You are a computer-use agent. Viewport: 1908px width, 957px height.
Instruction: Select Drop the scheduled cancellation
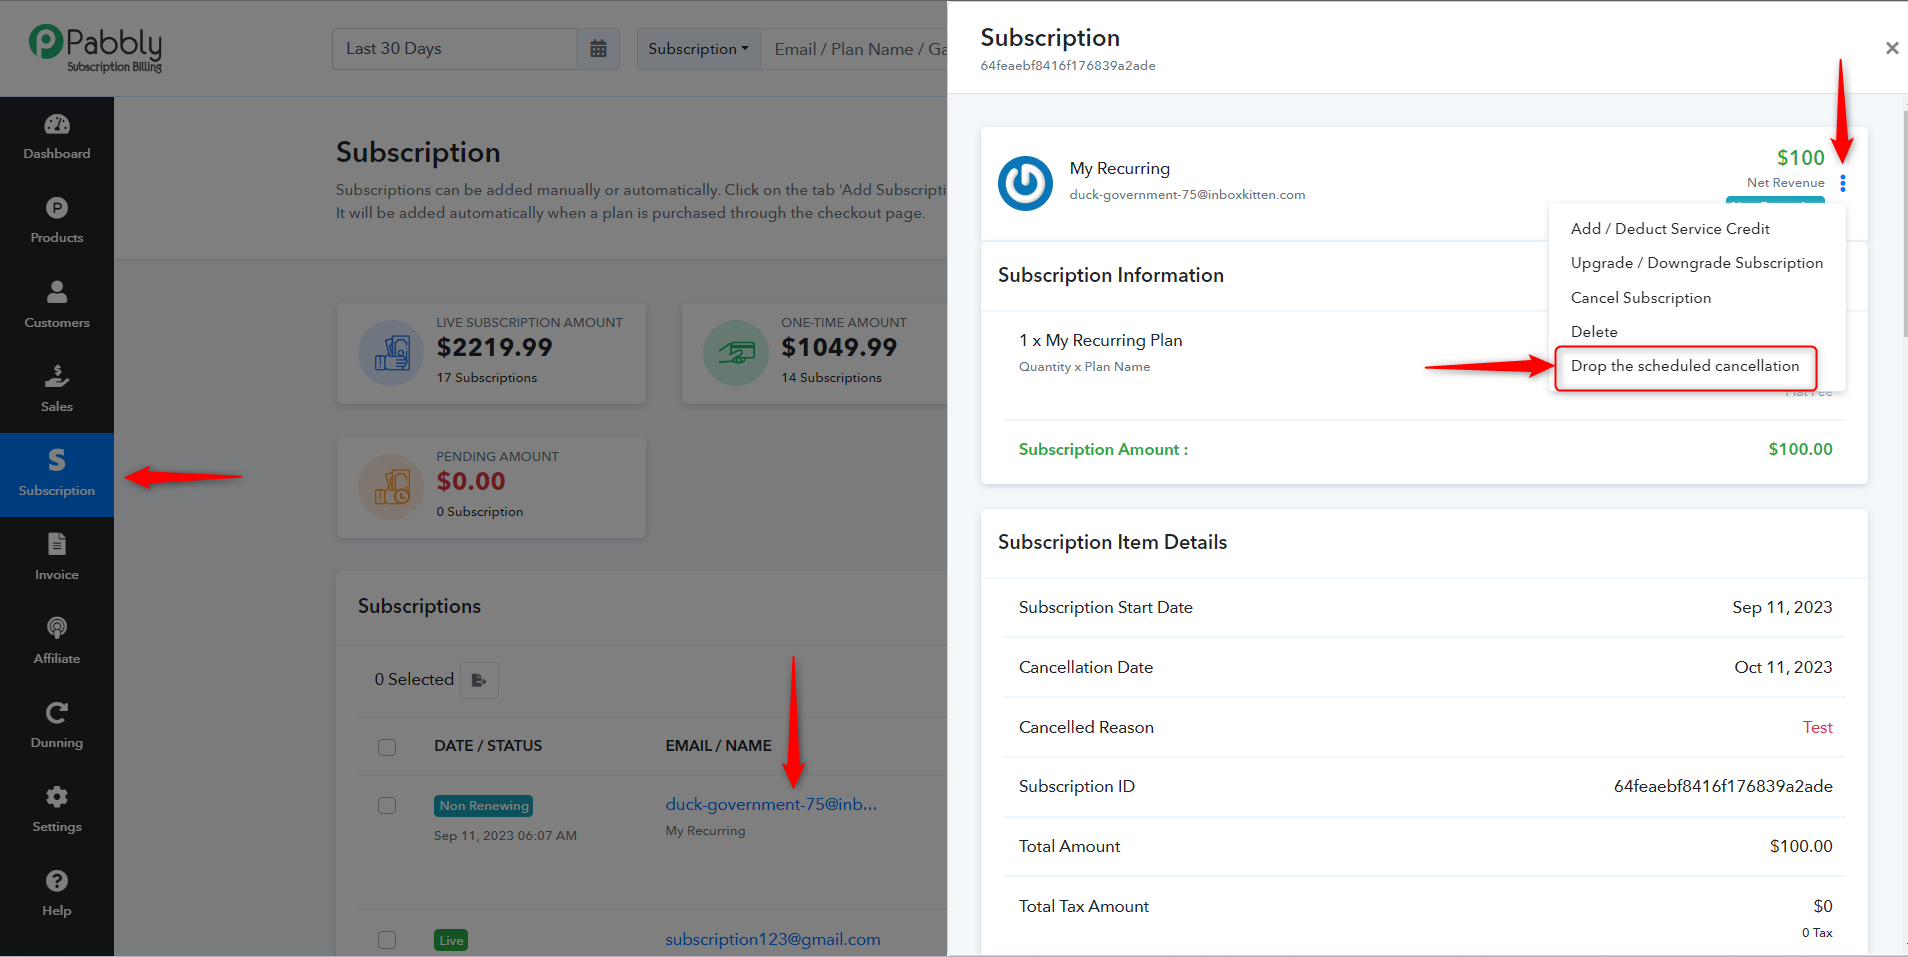coord(1685,366)
